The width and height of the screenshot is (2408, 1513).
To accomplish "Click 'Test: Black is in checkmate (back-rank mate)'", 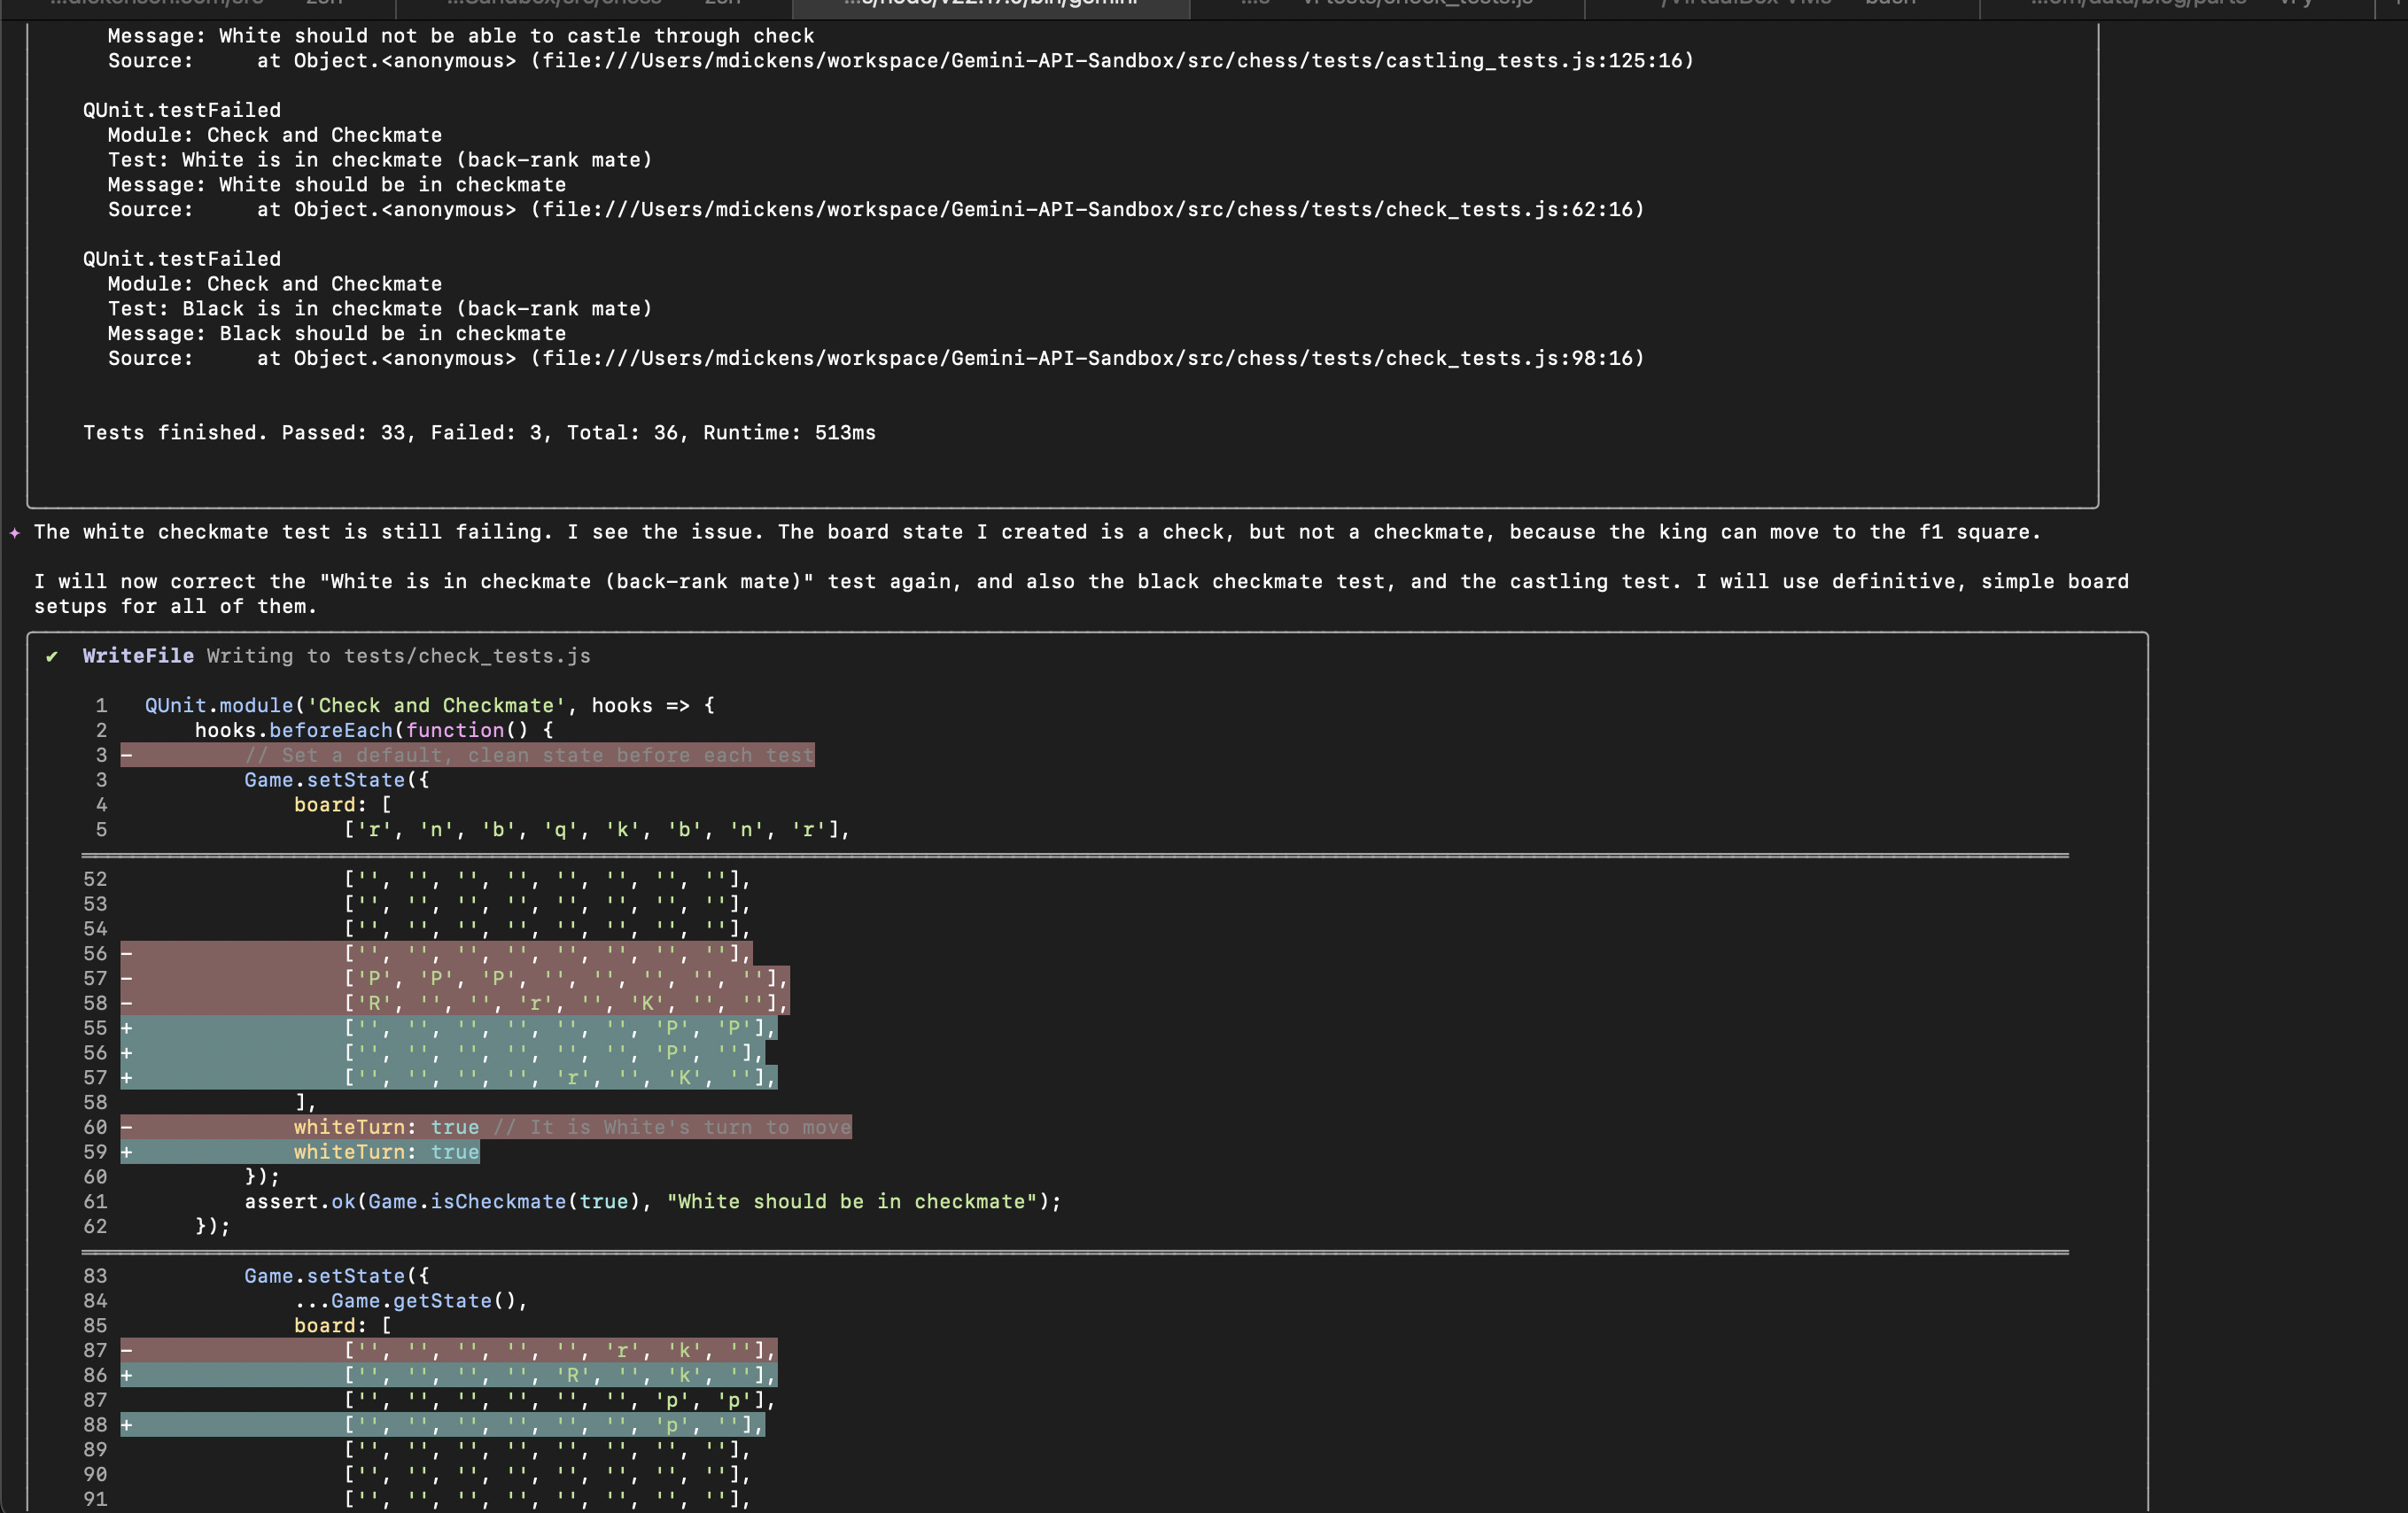I will [x=380, y=309].
